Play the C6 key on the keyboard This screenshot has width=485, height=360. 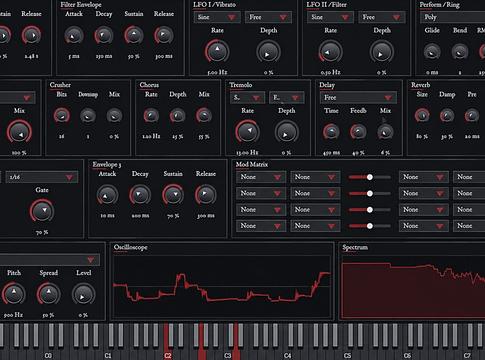click(407, 354)
